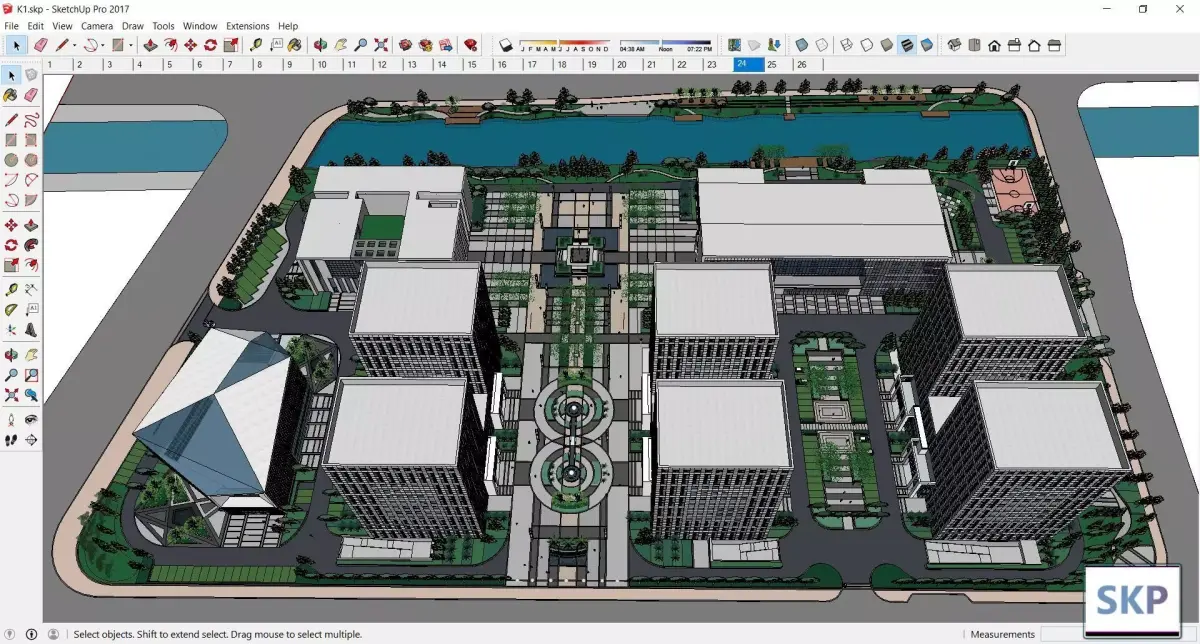The height and width of the screenshot is (644, 1200).
Task: Enable the Hidden Line face style
Action: [867, 45]
